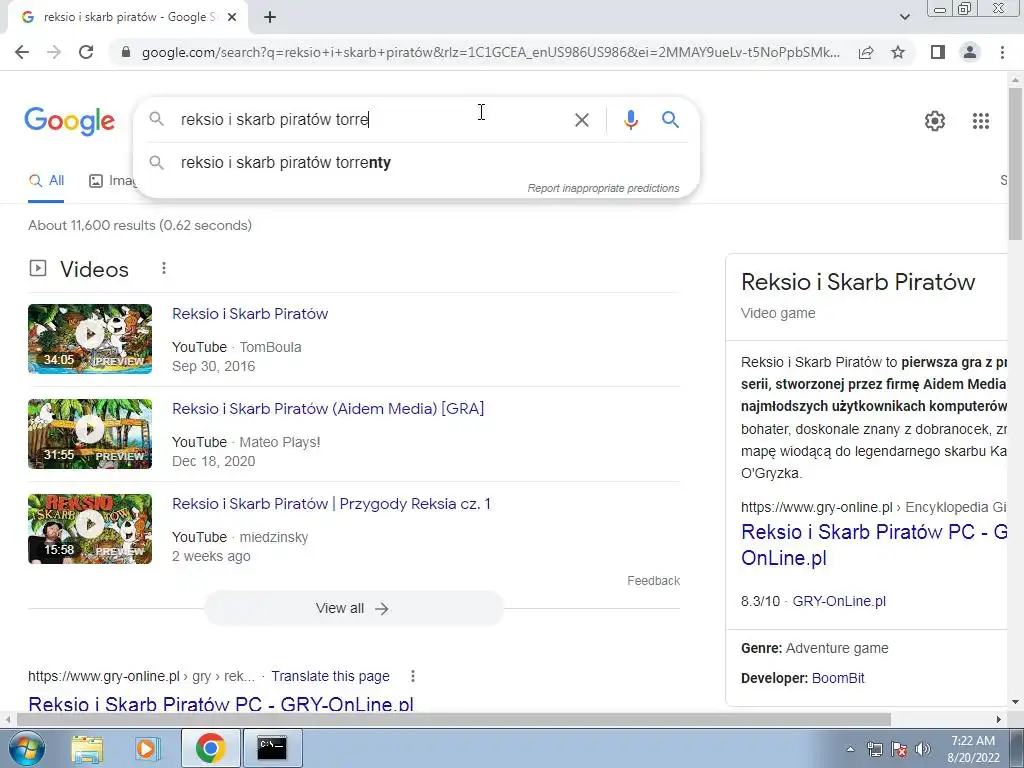1024x768 pixels.
Task: Switch to the Images results tab
Action: pos(112,181)
